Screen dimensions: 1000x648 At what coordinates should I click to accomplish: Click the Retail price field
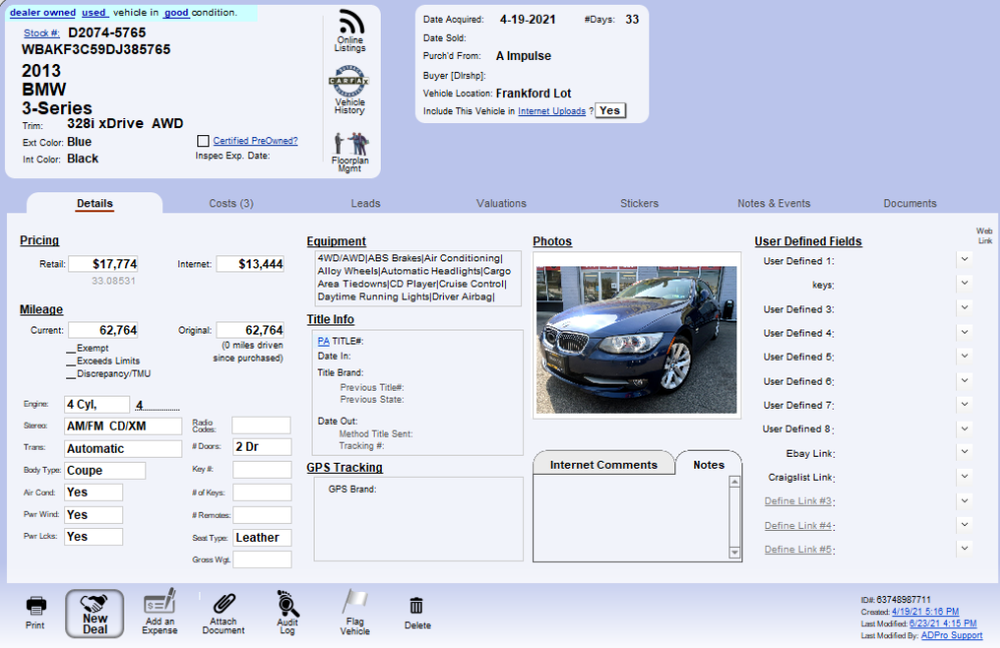coord(103,264)
